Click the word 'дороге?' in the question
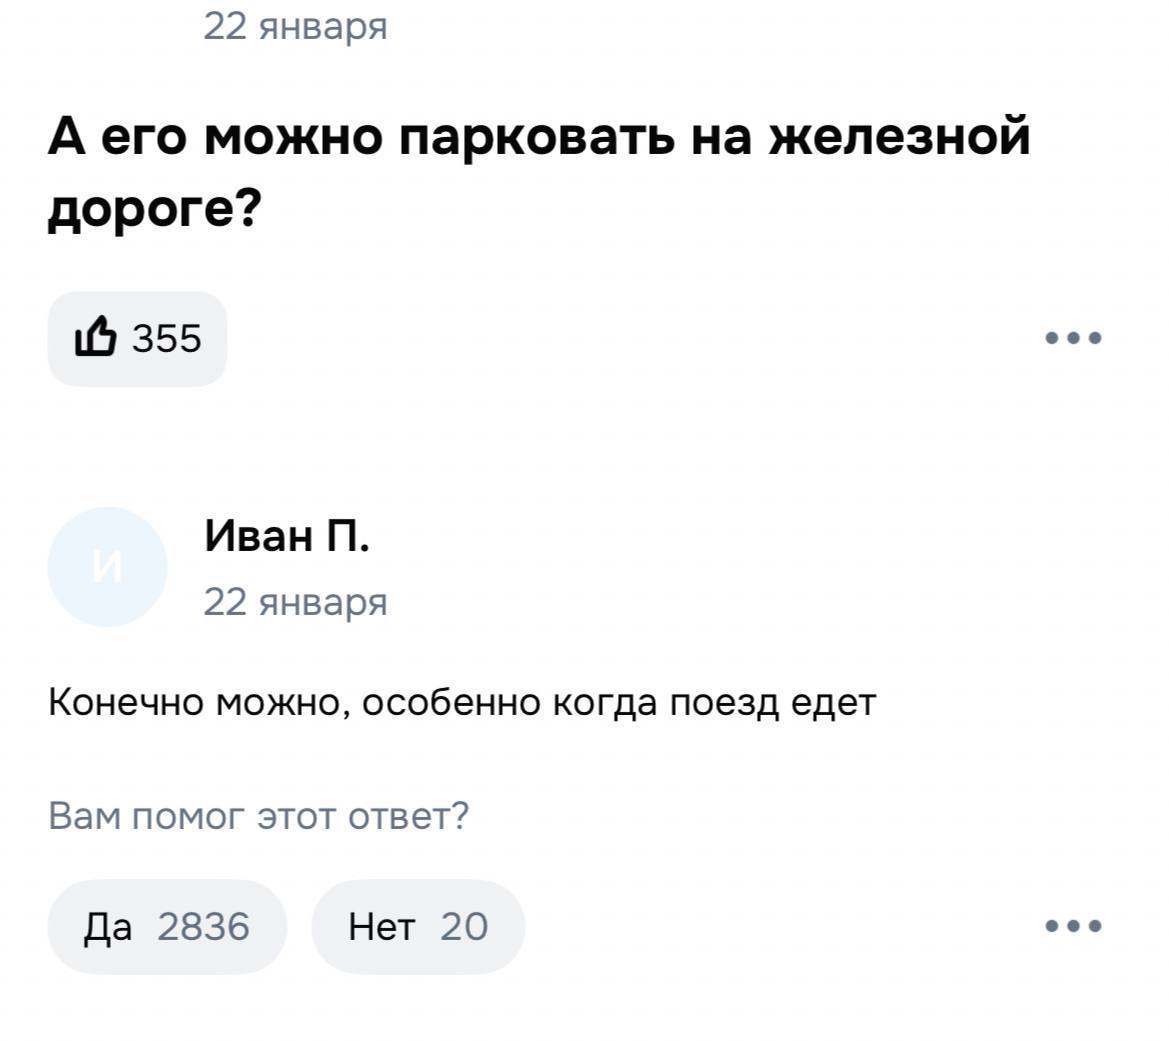 click(155, 209)
